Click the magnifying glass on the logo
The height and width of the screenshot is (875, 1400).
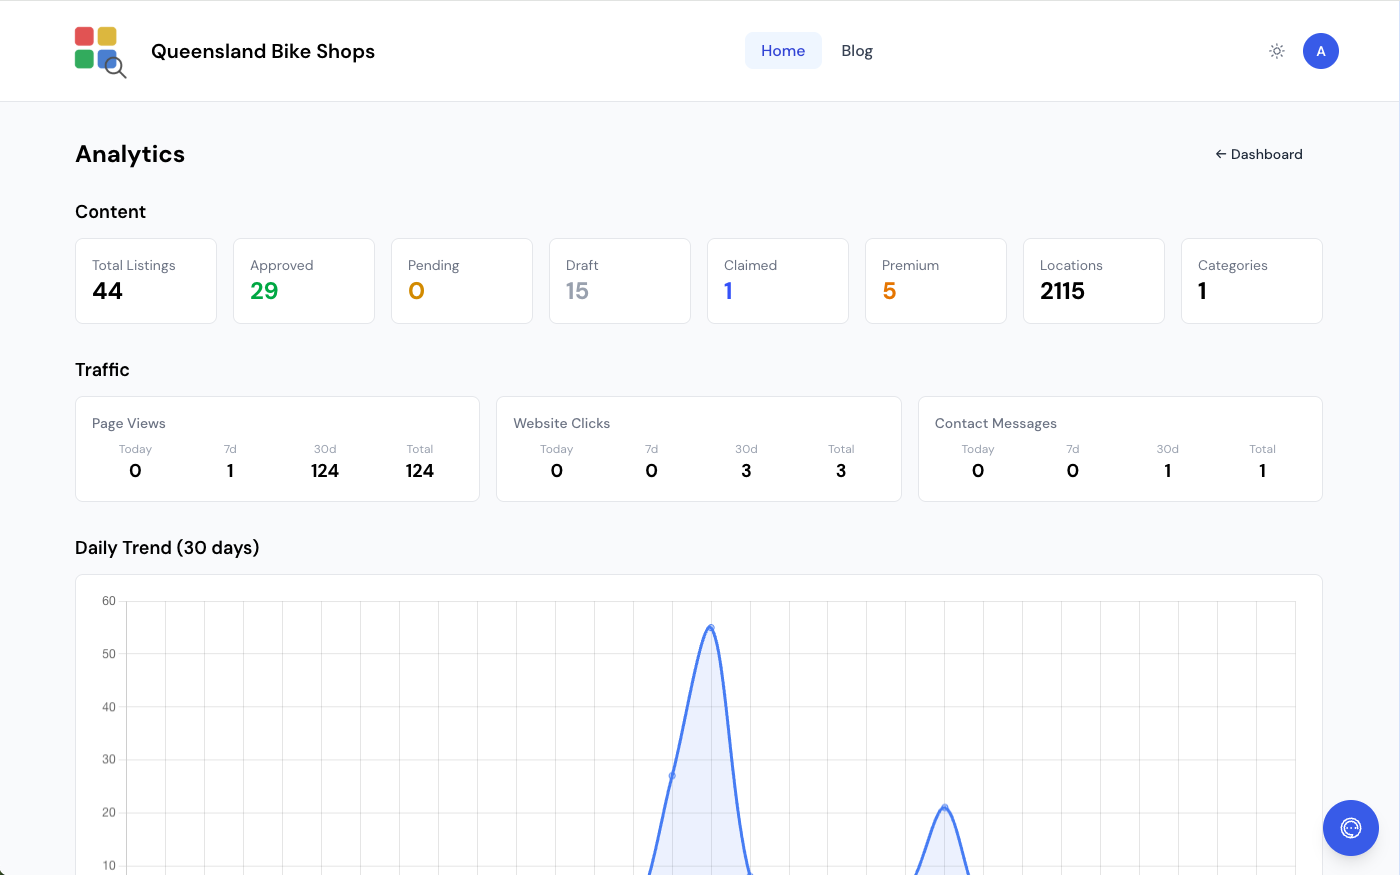point(114,66)
